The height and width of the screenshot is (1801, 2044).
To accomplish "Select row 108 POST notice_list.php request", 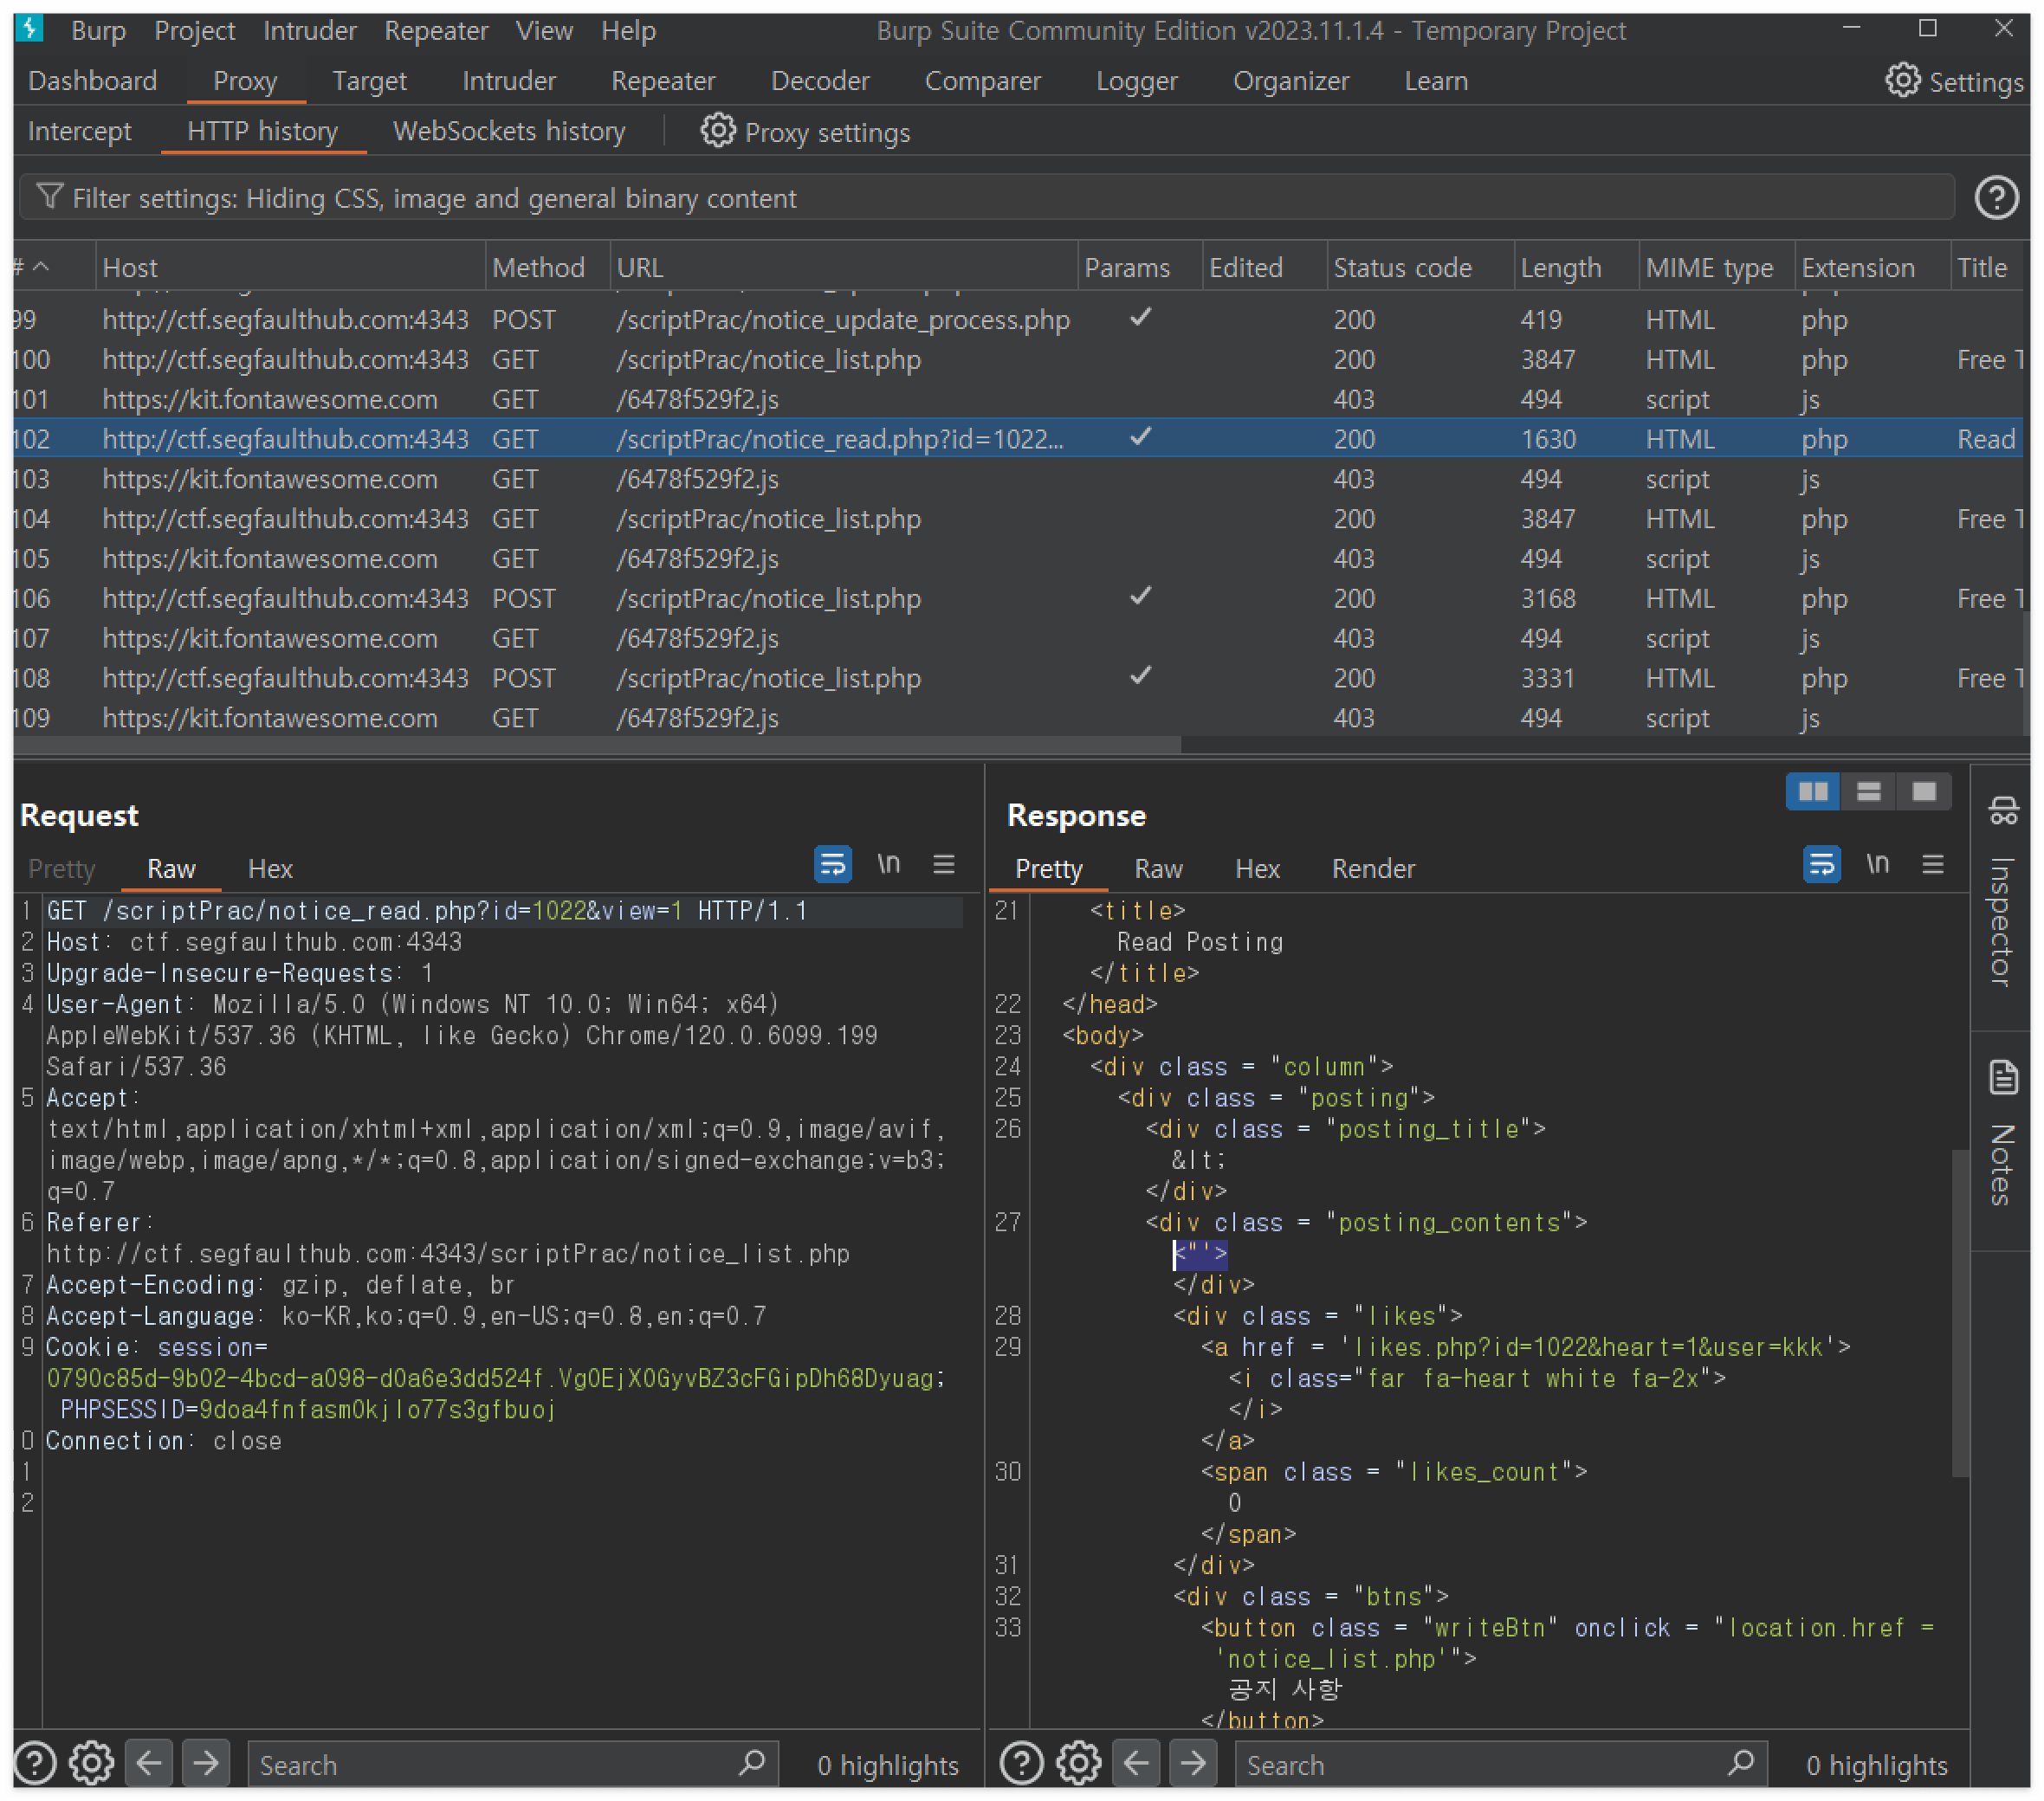I will [x=1018, y=678].
